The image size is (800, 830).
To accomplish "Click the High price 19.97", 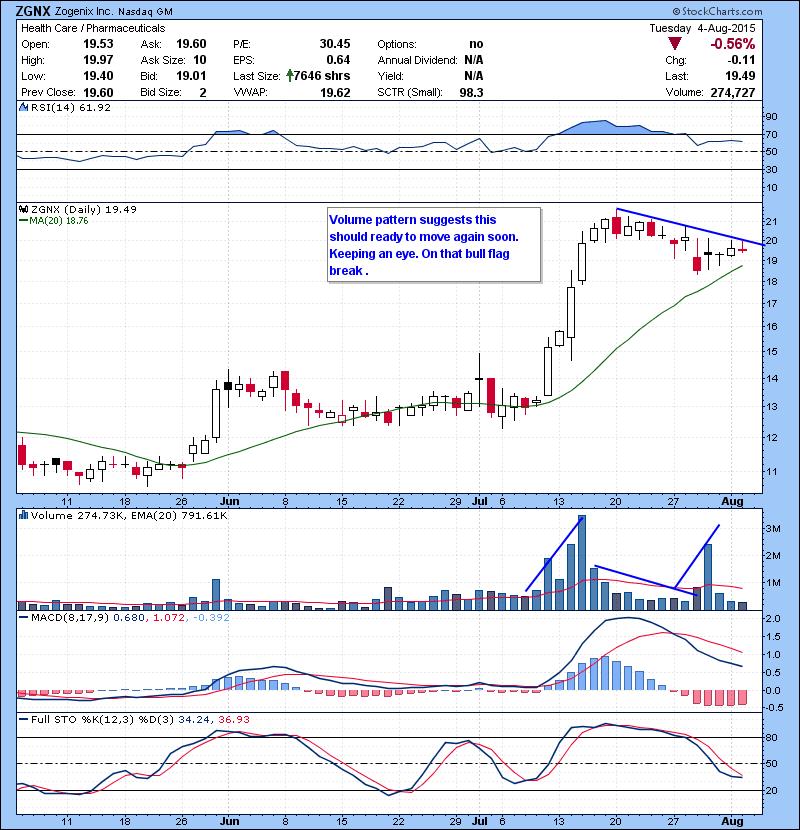I will [x=98, y=59].
